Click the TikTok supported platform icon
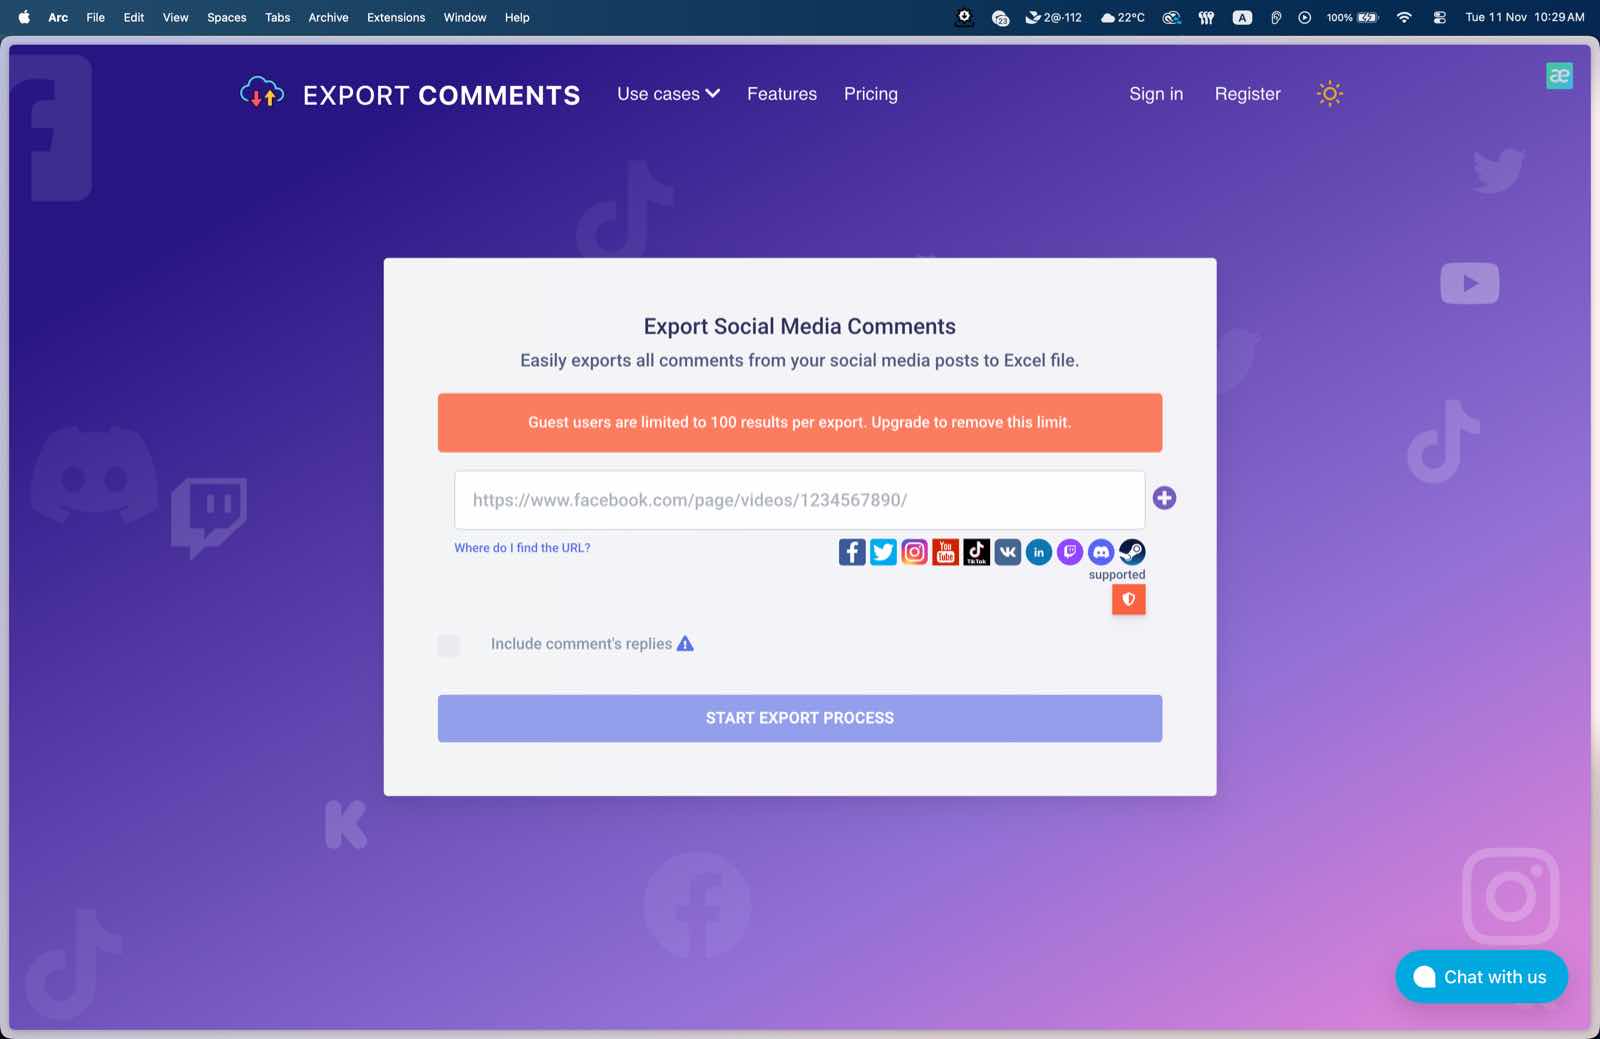 click(x=976, y=552)
